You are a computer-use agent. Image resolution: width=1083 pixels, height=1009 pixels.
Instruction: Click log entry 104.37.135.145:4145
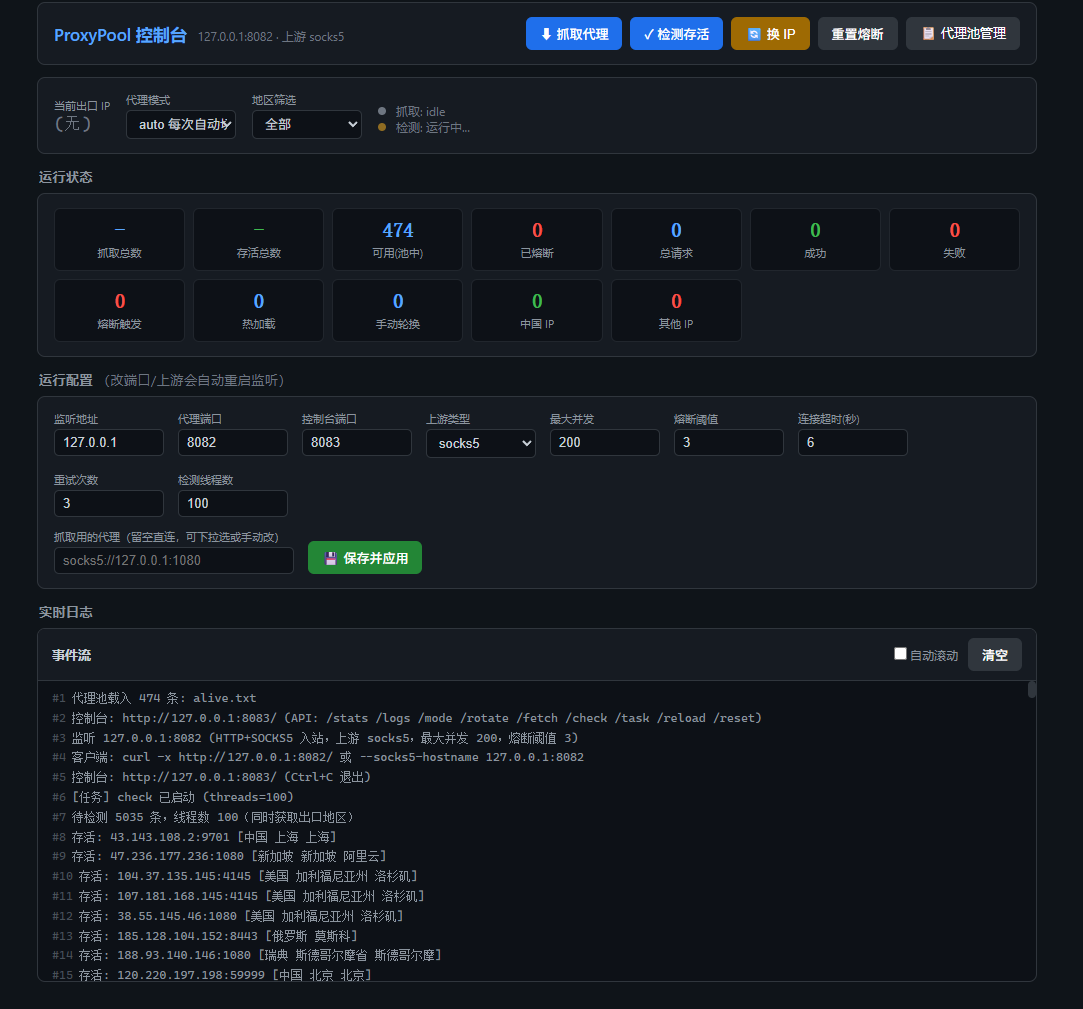click(x=235, y=876)
